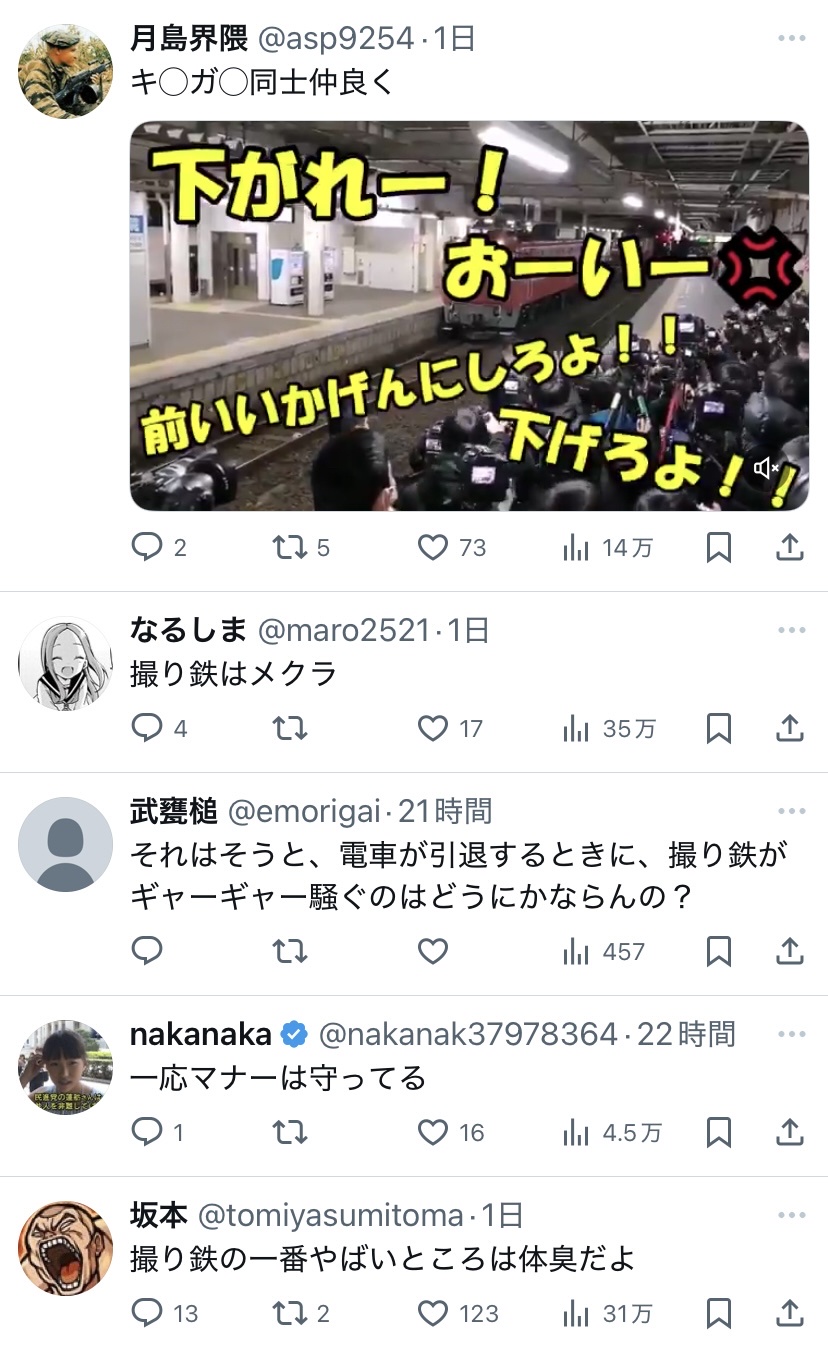This screenshot has width=828, height=1353.
Task: Open nakanaka's profile via display name
Action: (200, 1034)
